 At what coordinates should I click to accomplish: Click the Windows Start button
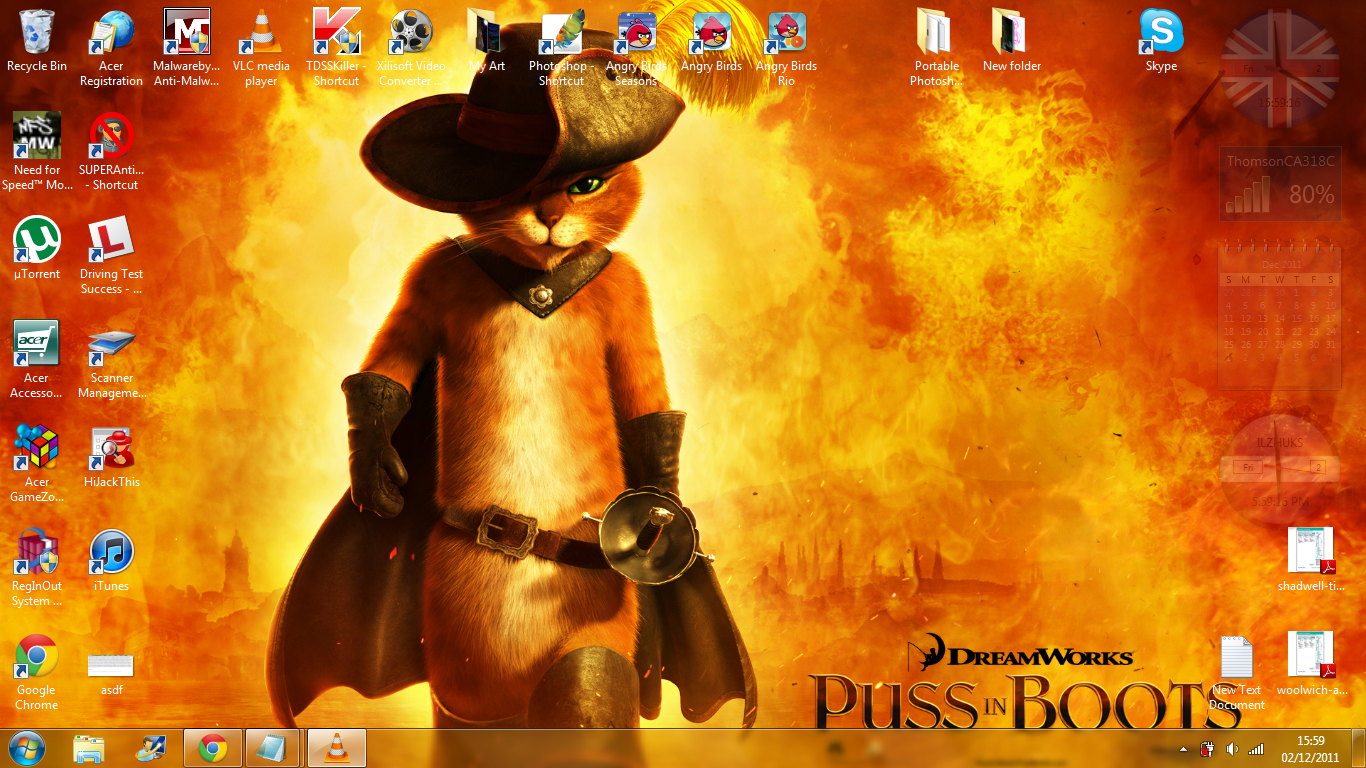tap(27, 748)
